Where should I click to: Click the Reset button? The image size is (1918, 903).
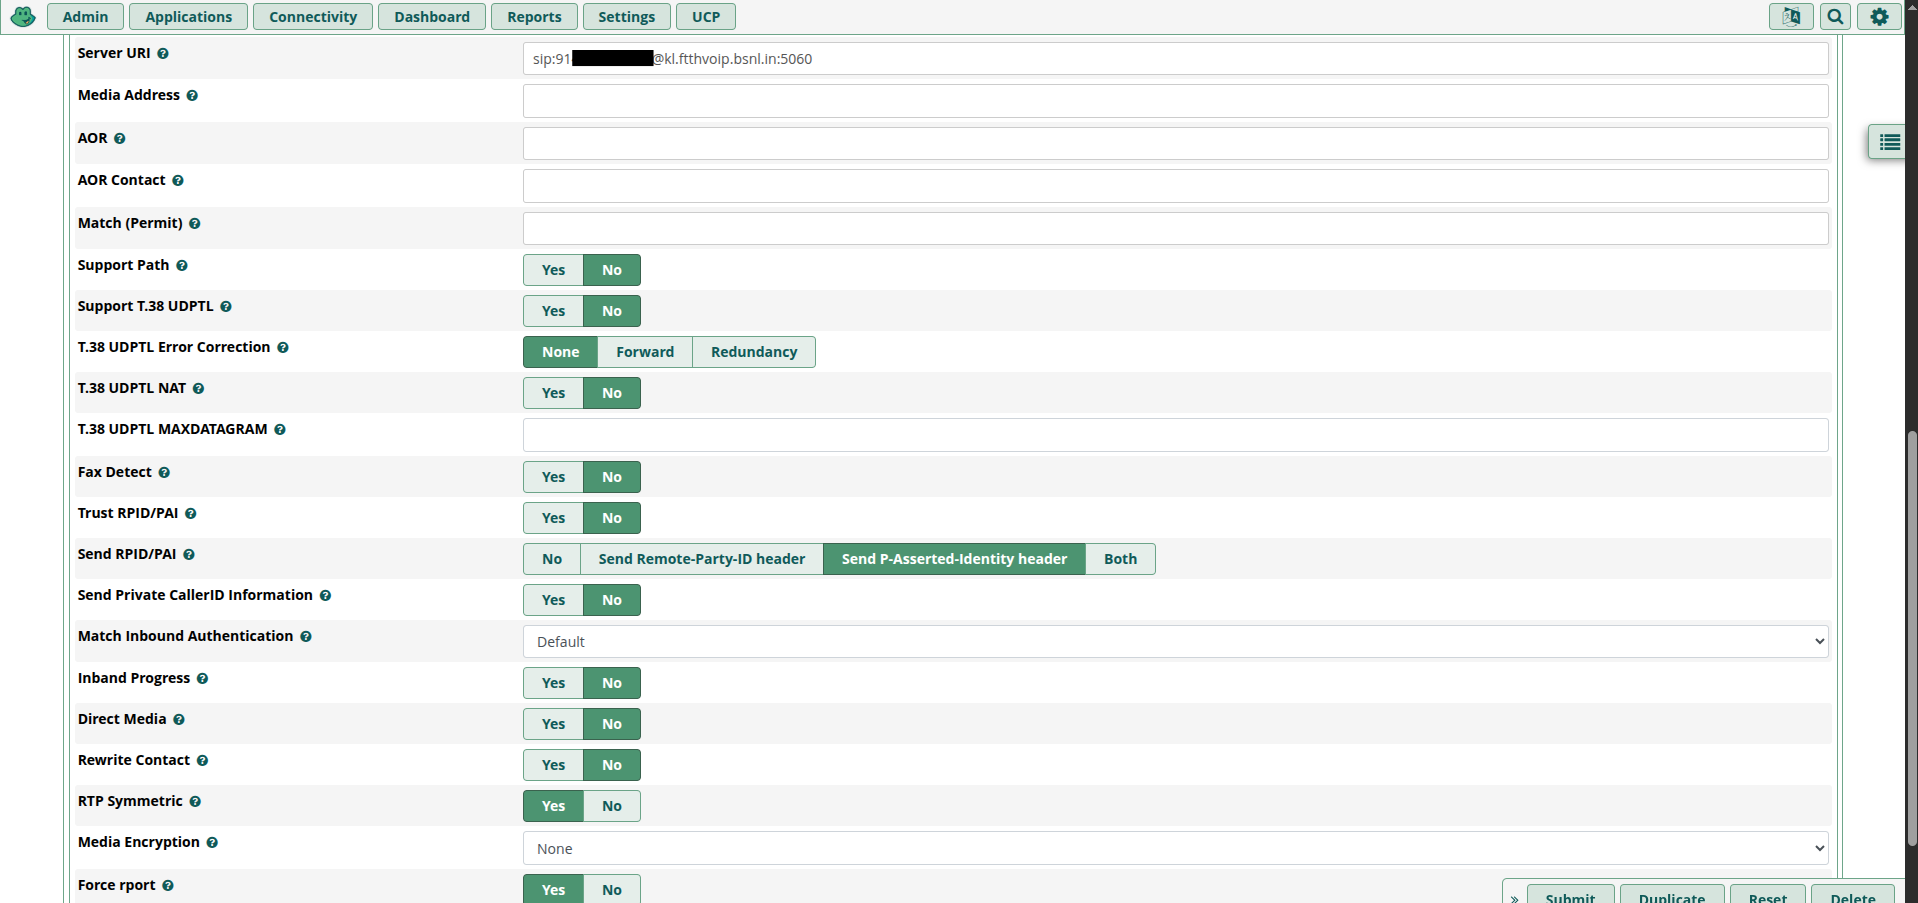1767,895
